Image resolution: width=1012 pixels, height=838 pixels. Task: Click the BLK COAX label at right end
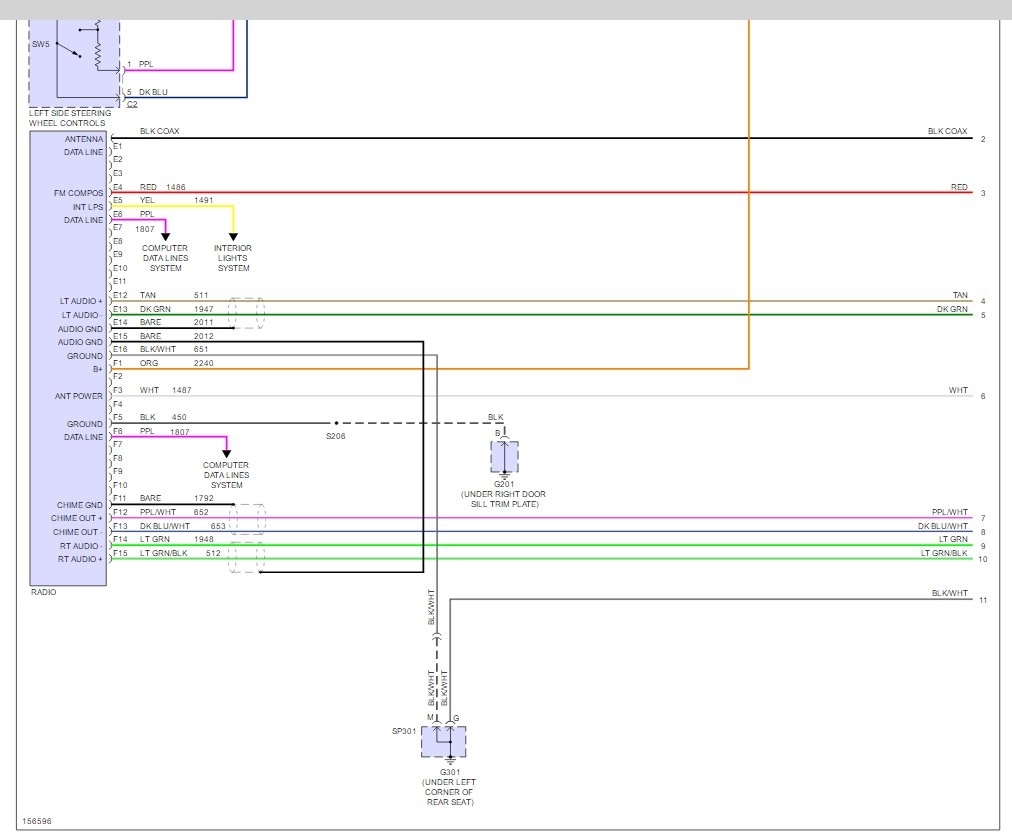(947, 131)
